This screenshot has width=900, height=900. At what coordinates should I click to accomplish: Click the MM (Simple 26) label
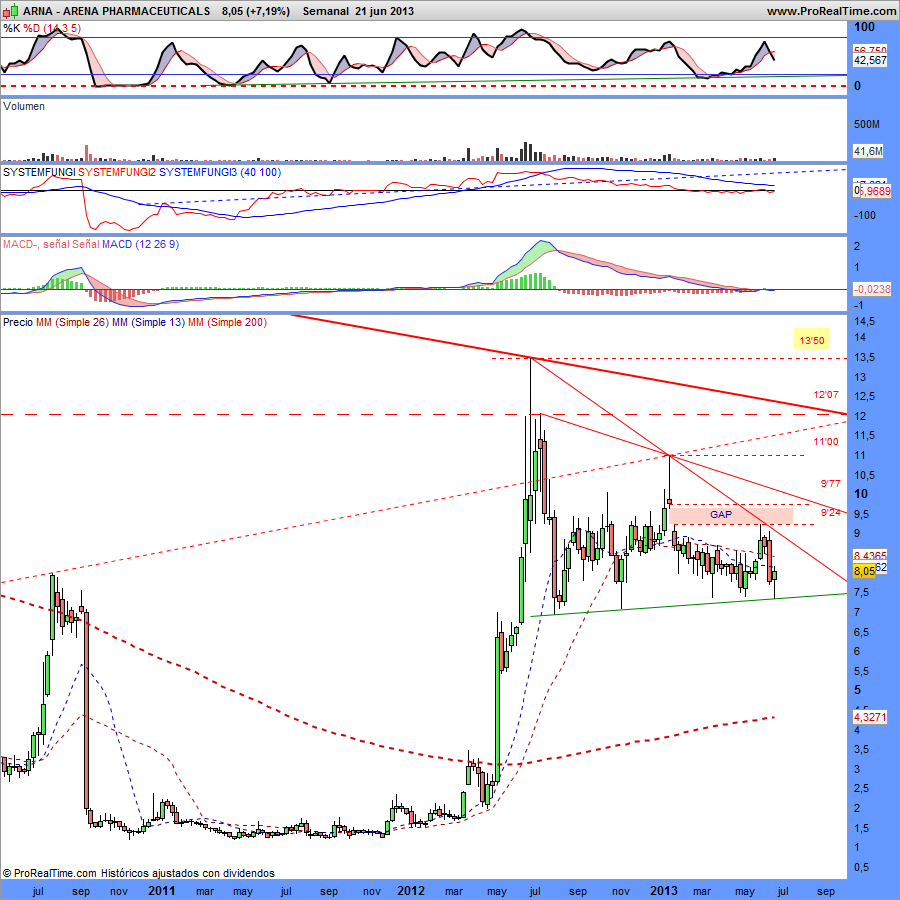coord(72,323)
